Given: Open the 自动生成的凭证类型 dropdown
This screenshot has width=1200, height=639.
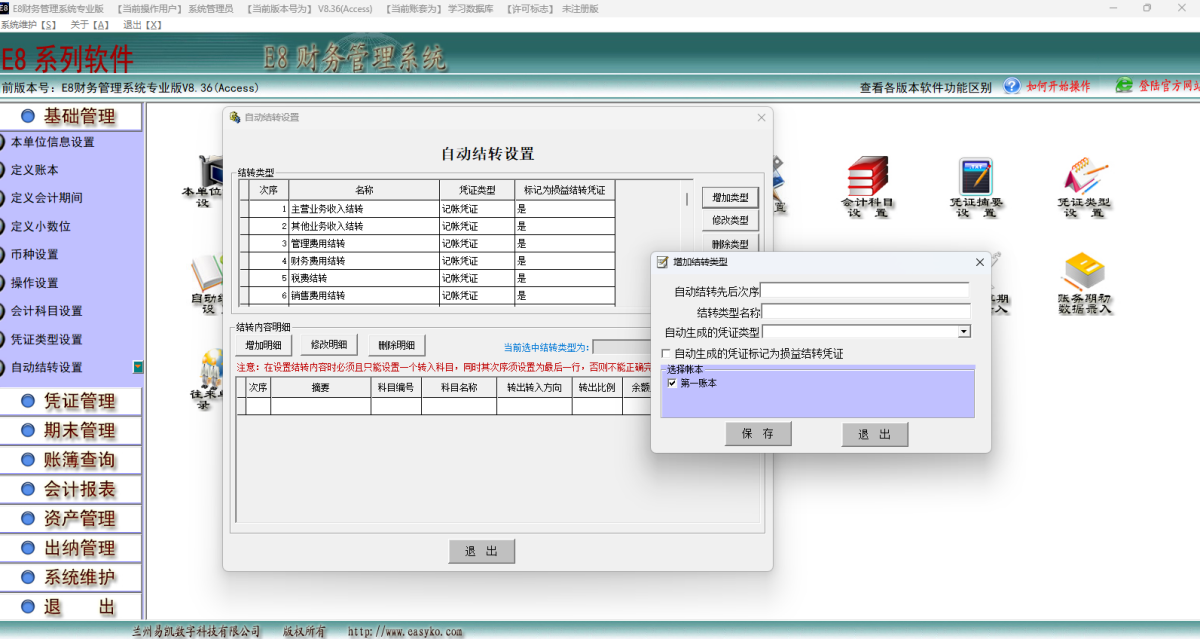Looking at the screenshot, I should [x=964, y=332].
